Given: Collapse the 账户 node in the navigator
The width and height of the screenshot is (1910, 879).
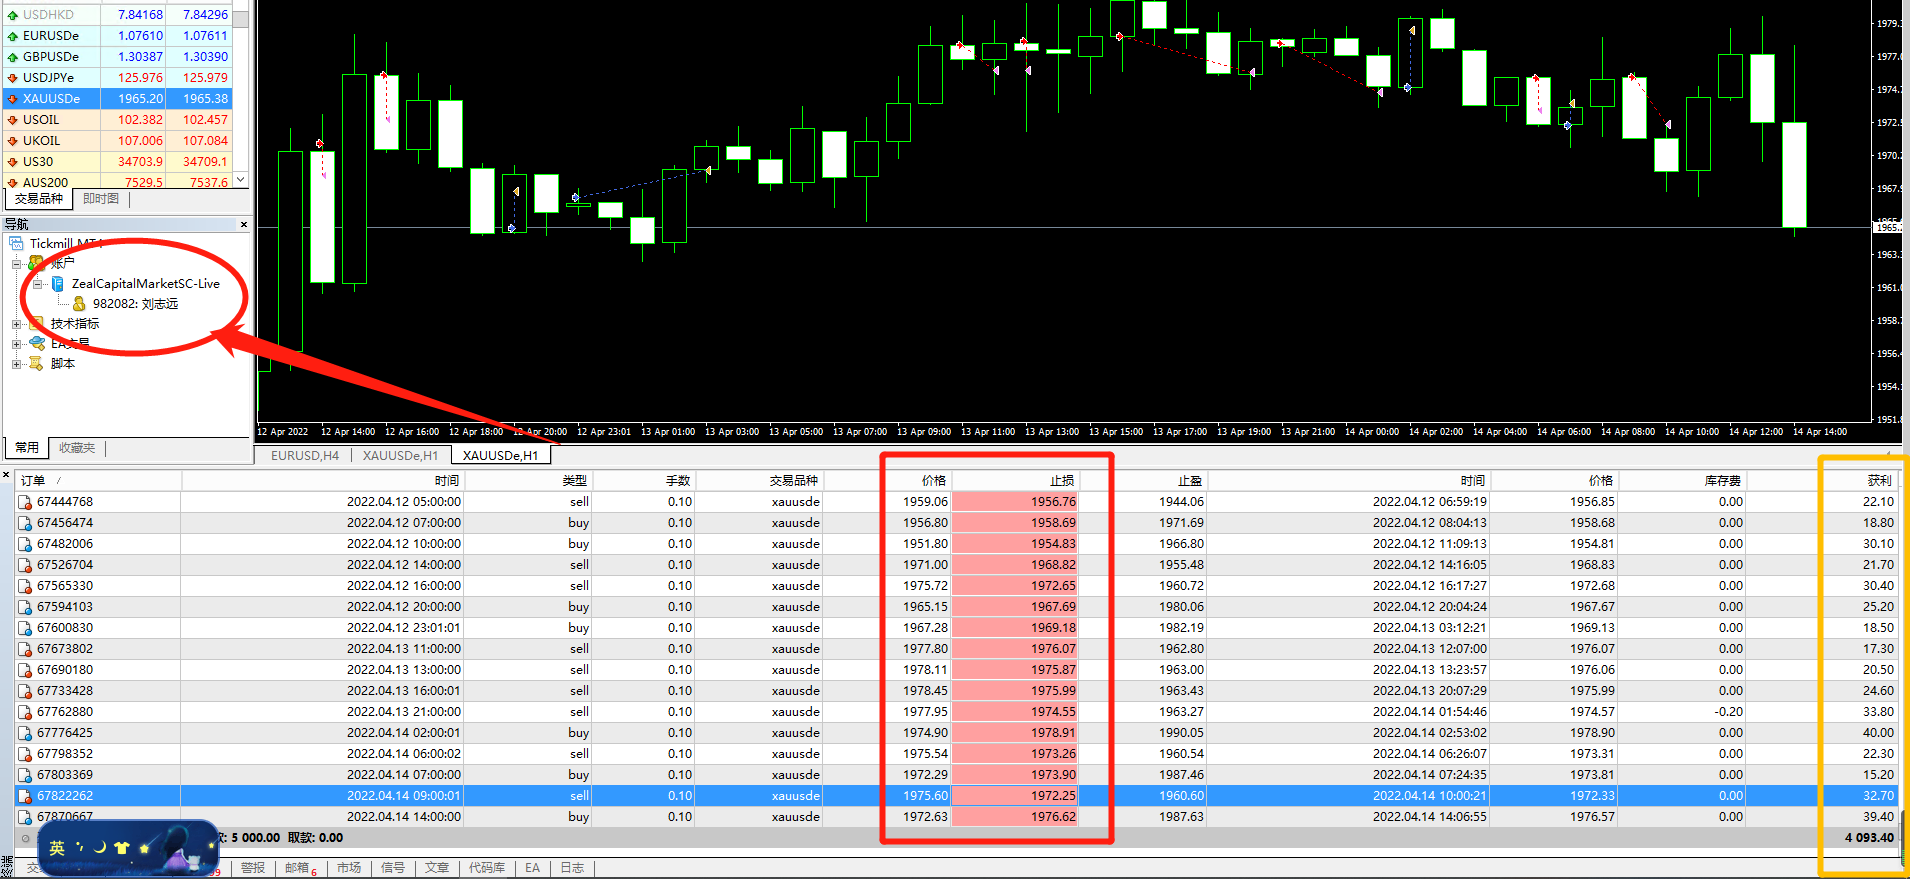Looking at the screenshot, I should coord(16,264).
